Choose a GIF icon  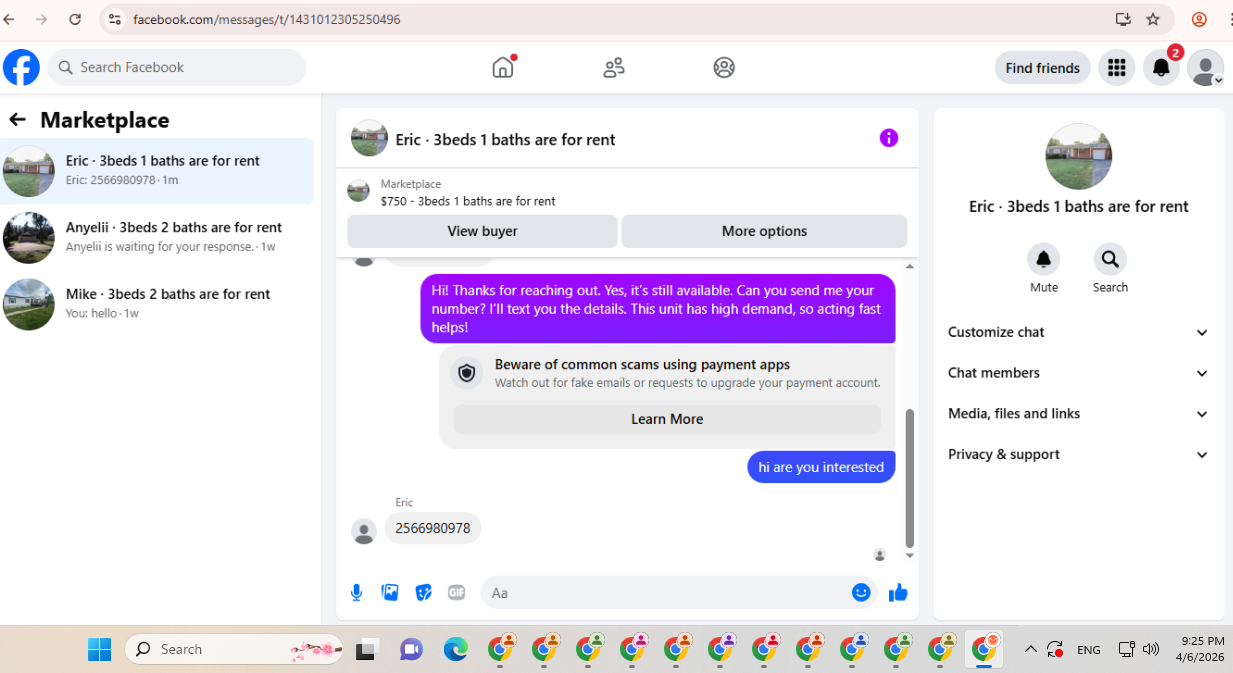click(456, 593)
